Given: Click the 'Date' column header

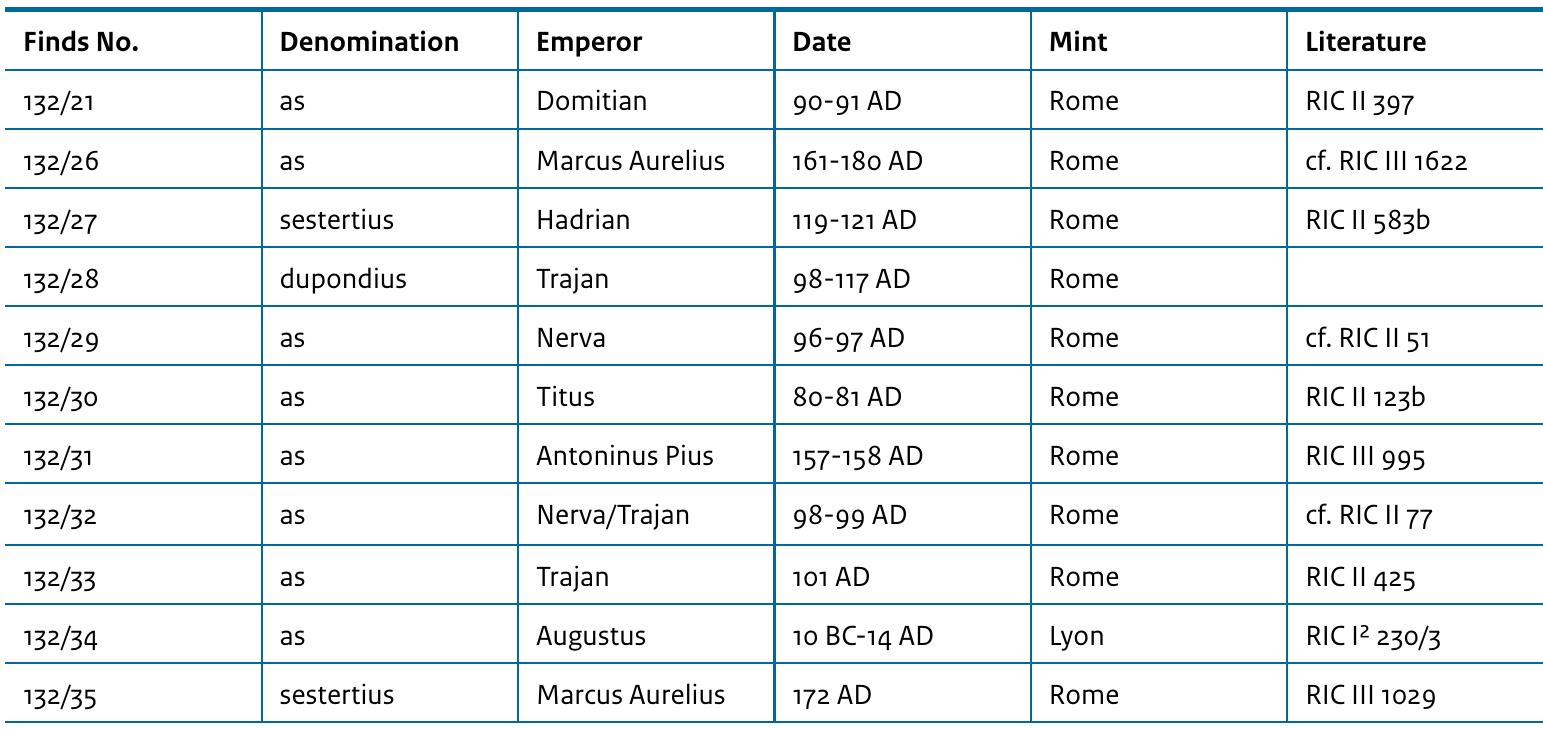Looking at the screenshot, I should click(822, 42).
